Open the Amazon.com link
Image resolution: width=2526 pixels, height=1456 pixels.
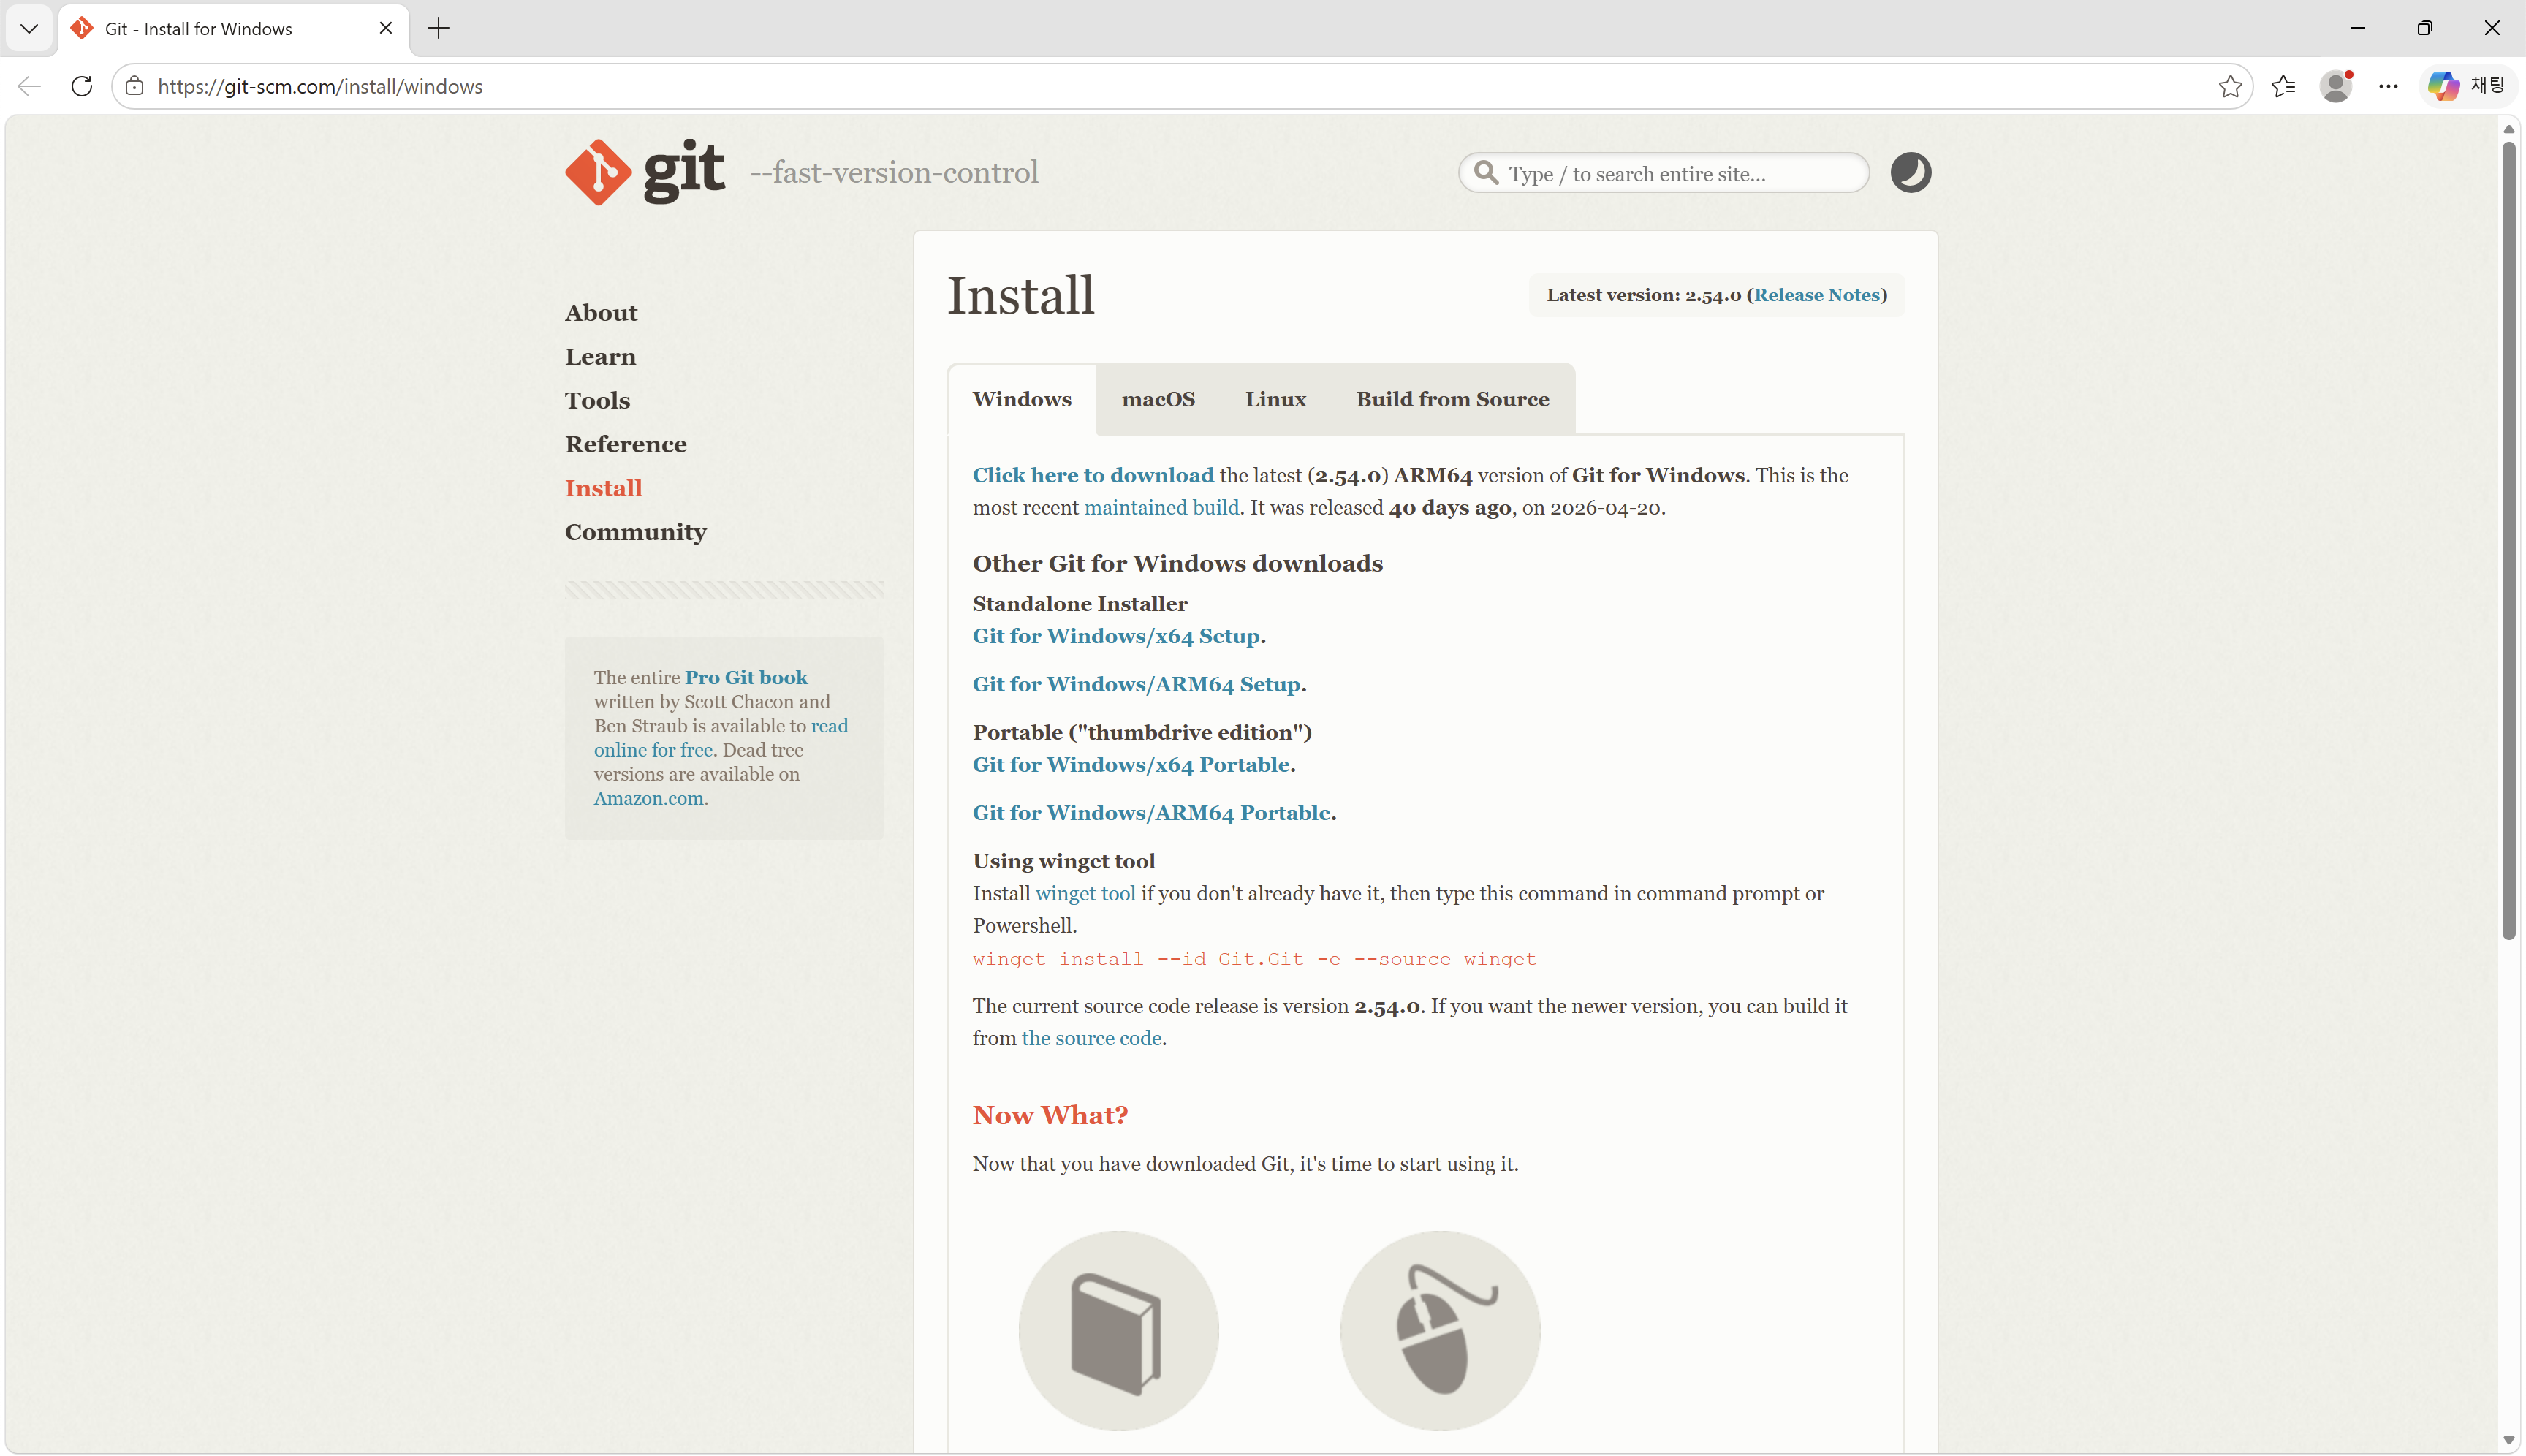point(648,798)
